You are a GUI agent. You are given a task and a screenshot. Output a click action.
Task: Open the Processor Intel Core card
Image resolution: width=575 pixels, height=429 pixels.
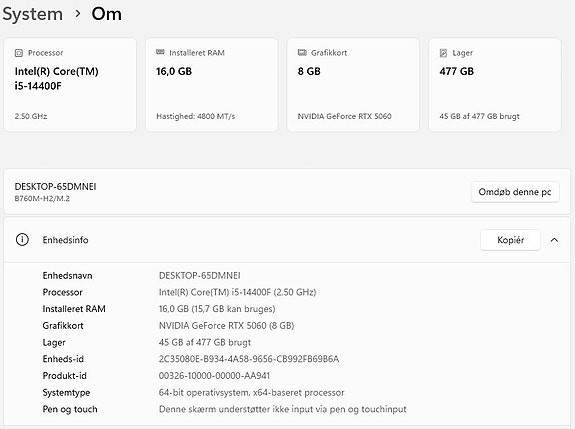[70, 85]
